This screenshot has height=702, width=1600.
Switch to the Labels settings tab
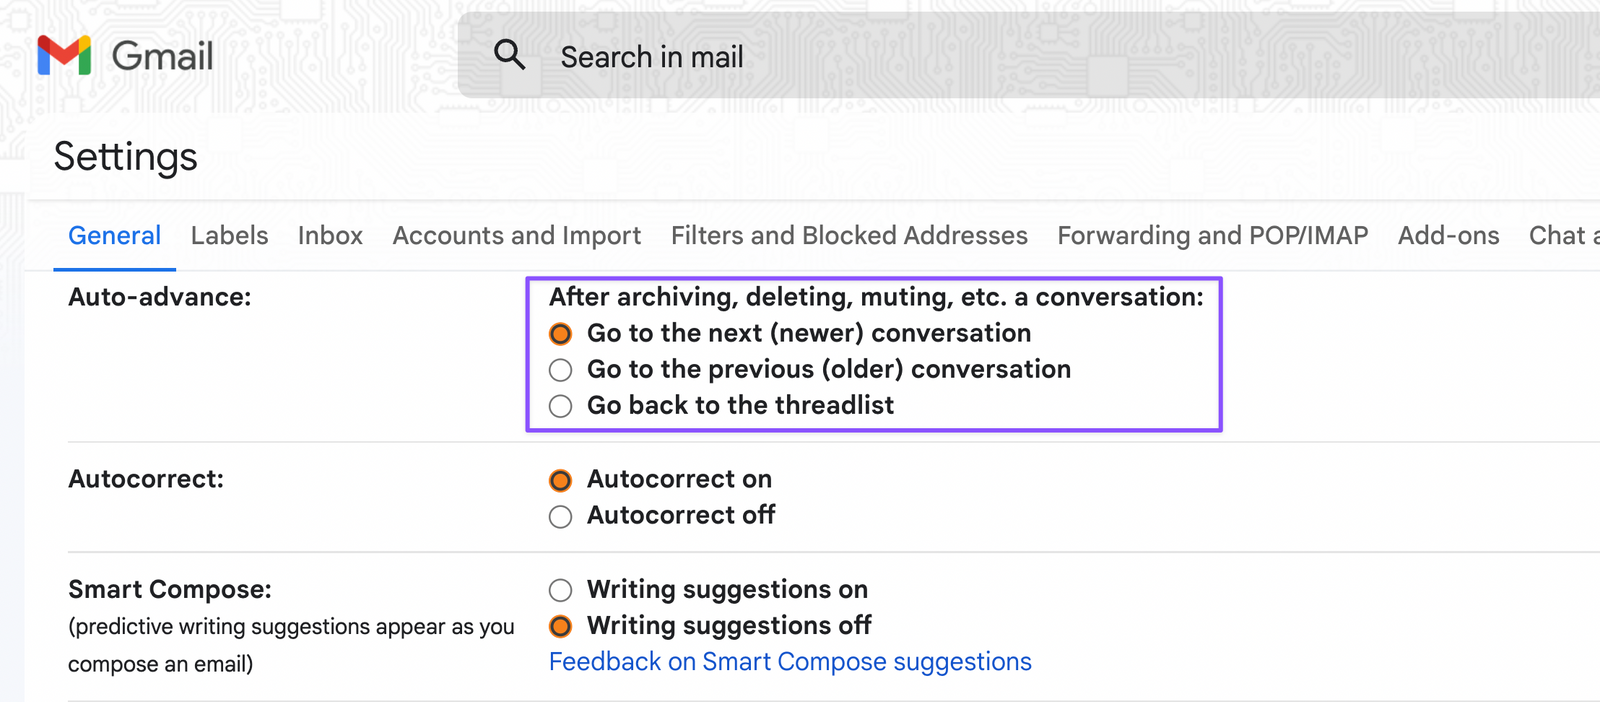point(229,235)
